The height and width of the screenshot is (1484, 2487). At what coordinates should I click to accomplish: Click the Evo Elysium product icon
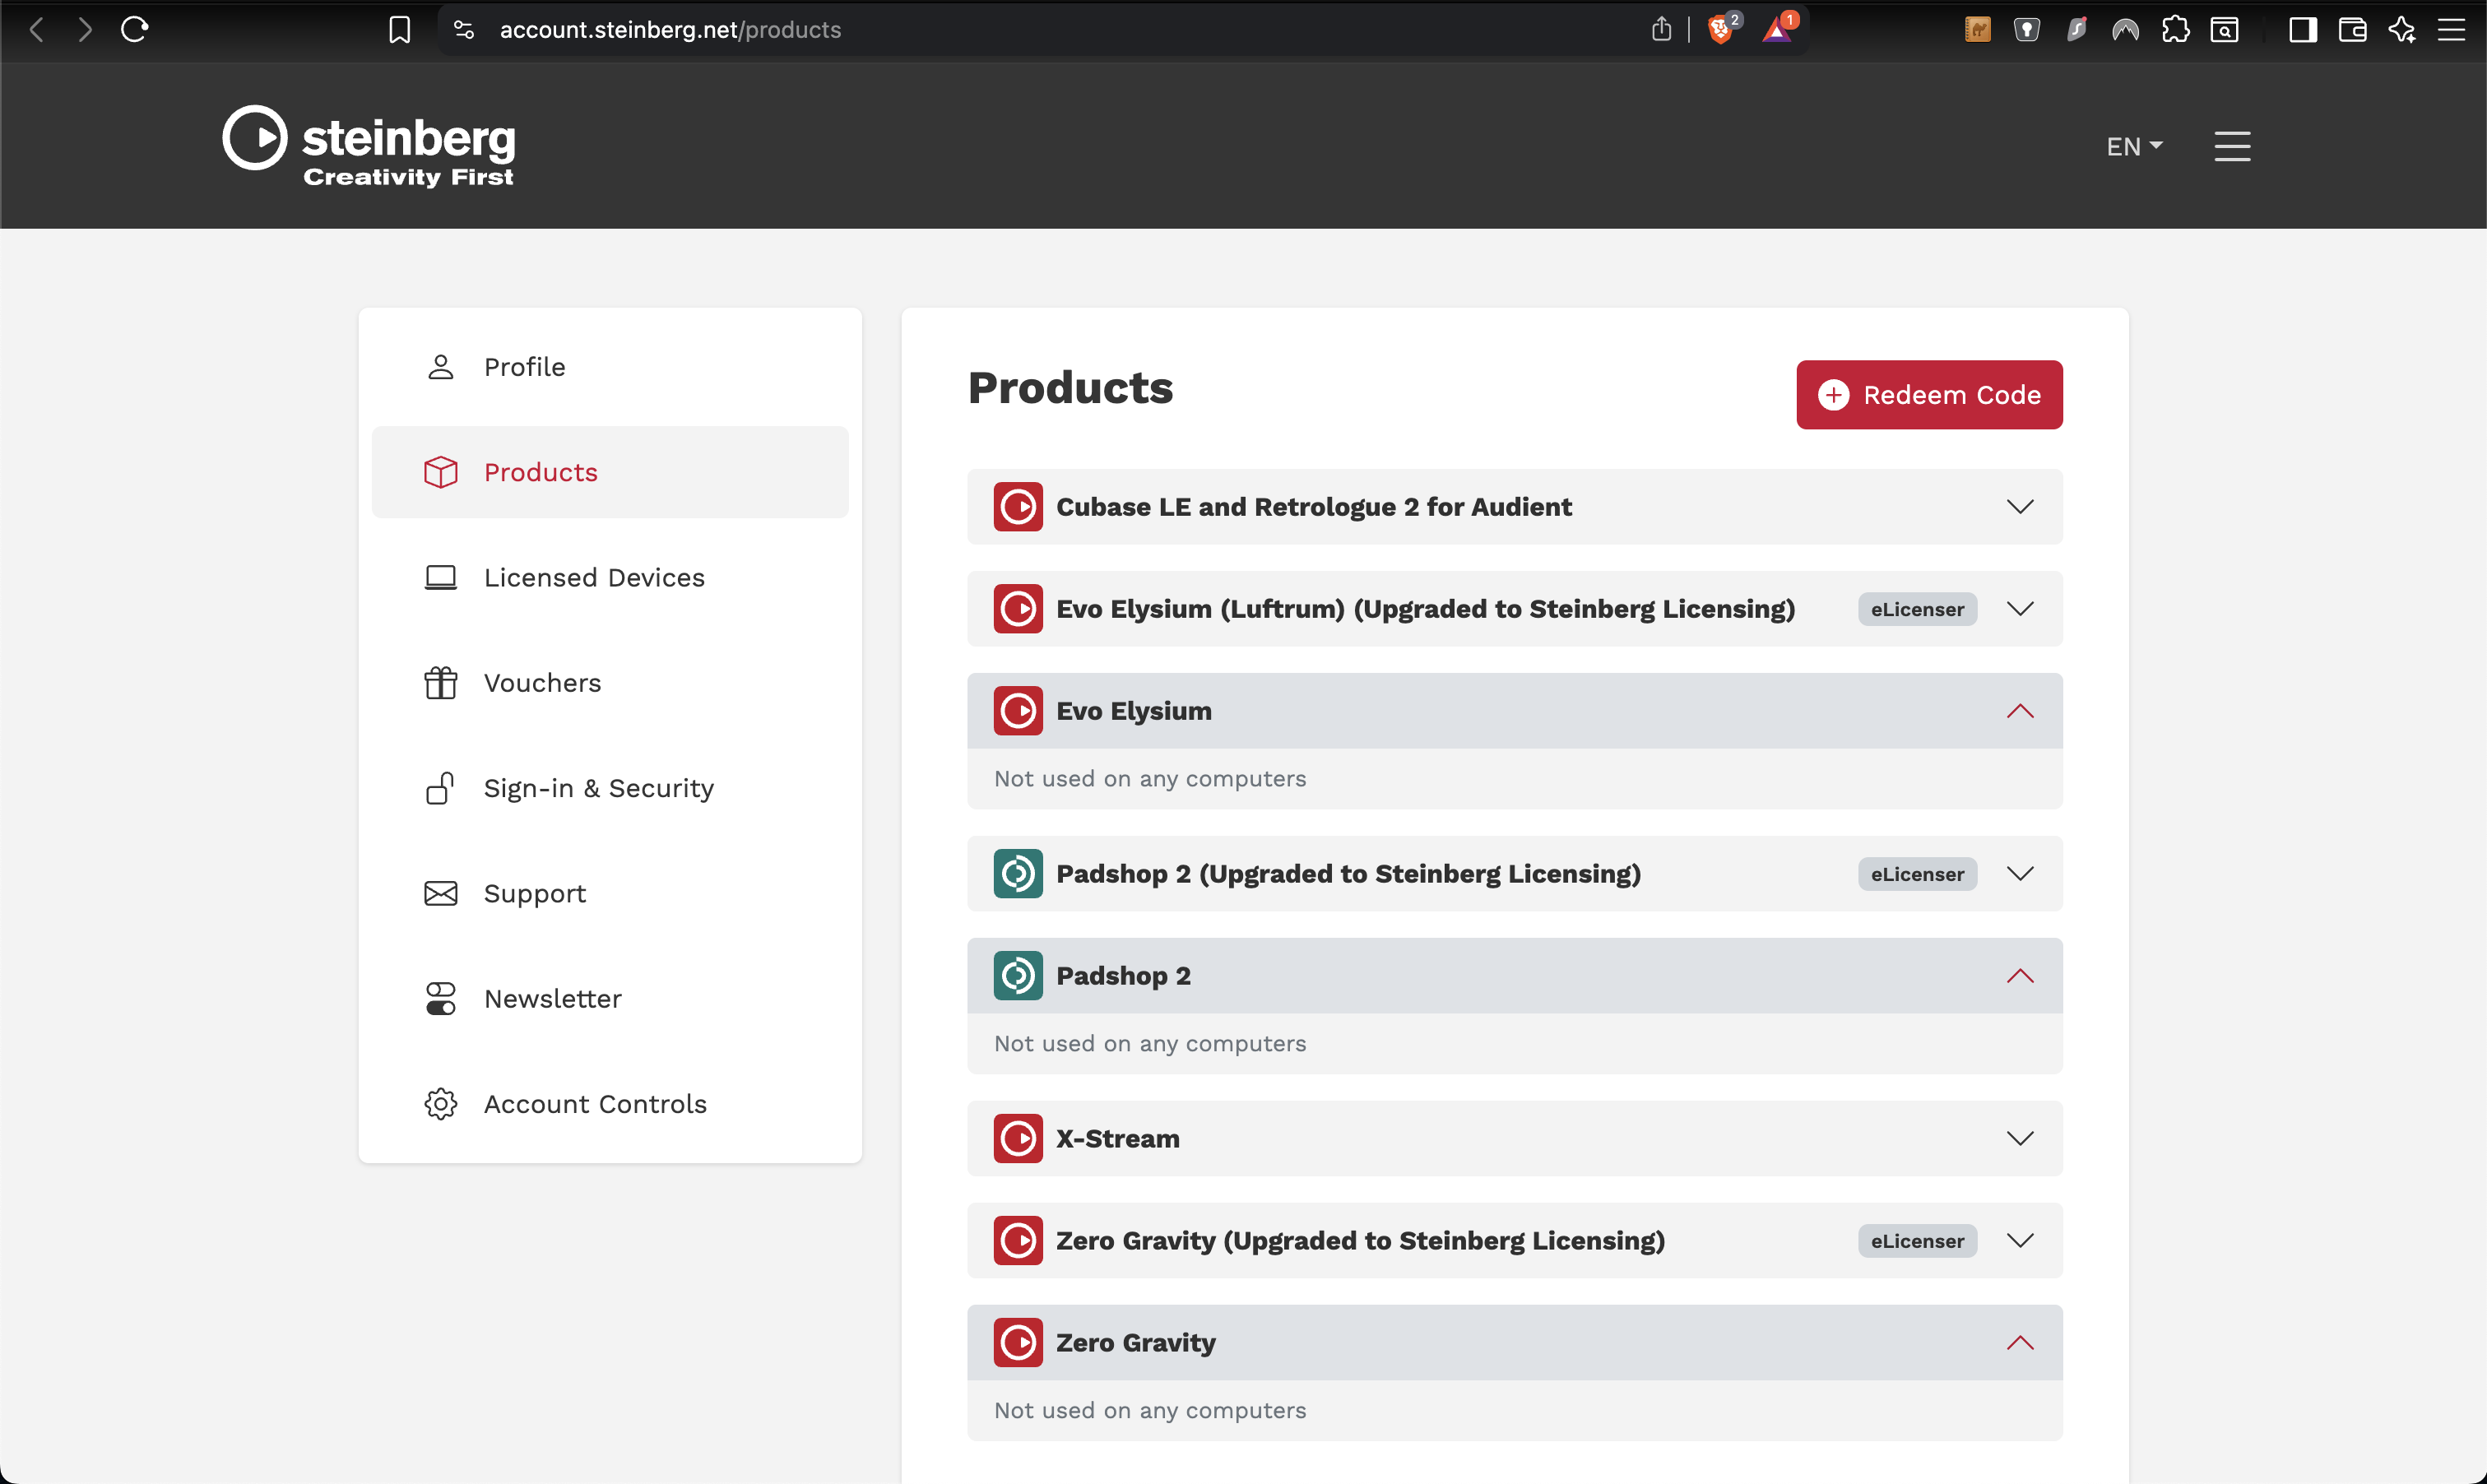pyautogui.click(x=1018, y=711)
